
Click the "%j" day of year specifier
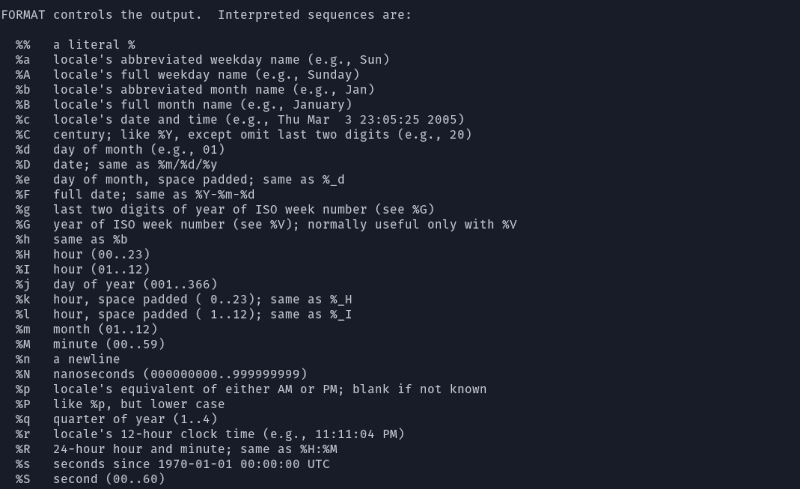(23, 285)
